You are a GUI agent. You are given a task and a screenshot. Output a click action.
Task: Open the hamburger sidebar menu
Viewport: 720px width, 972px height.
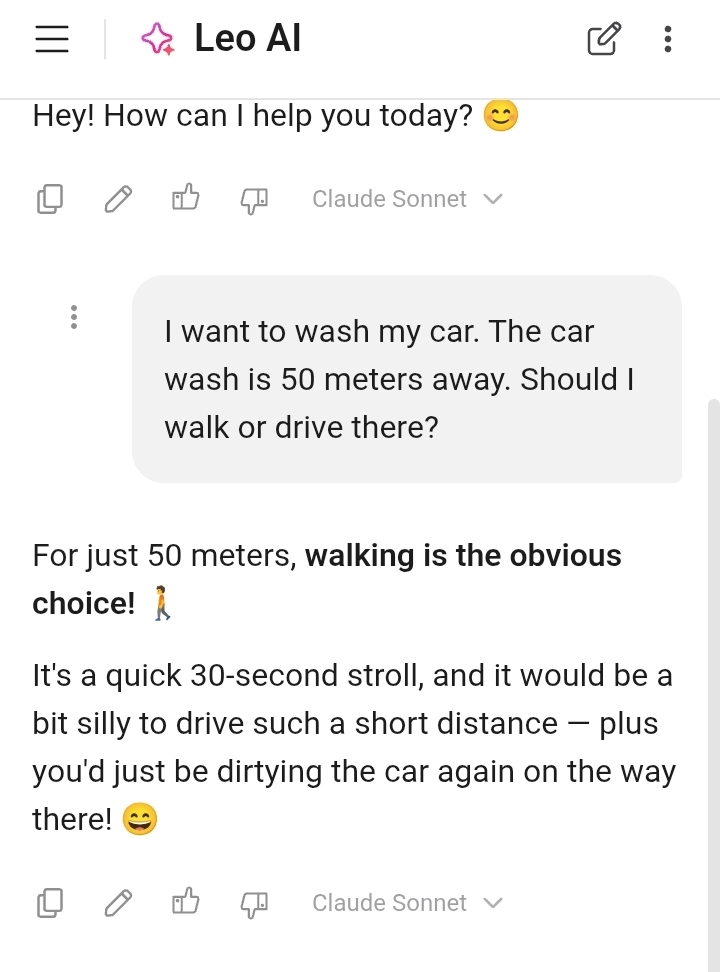[x=51, y=39]
